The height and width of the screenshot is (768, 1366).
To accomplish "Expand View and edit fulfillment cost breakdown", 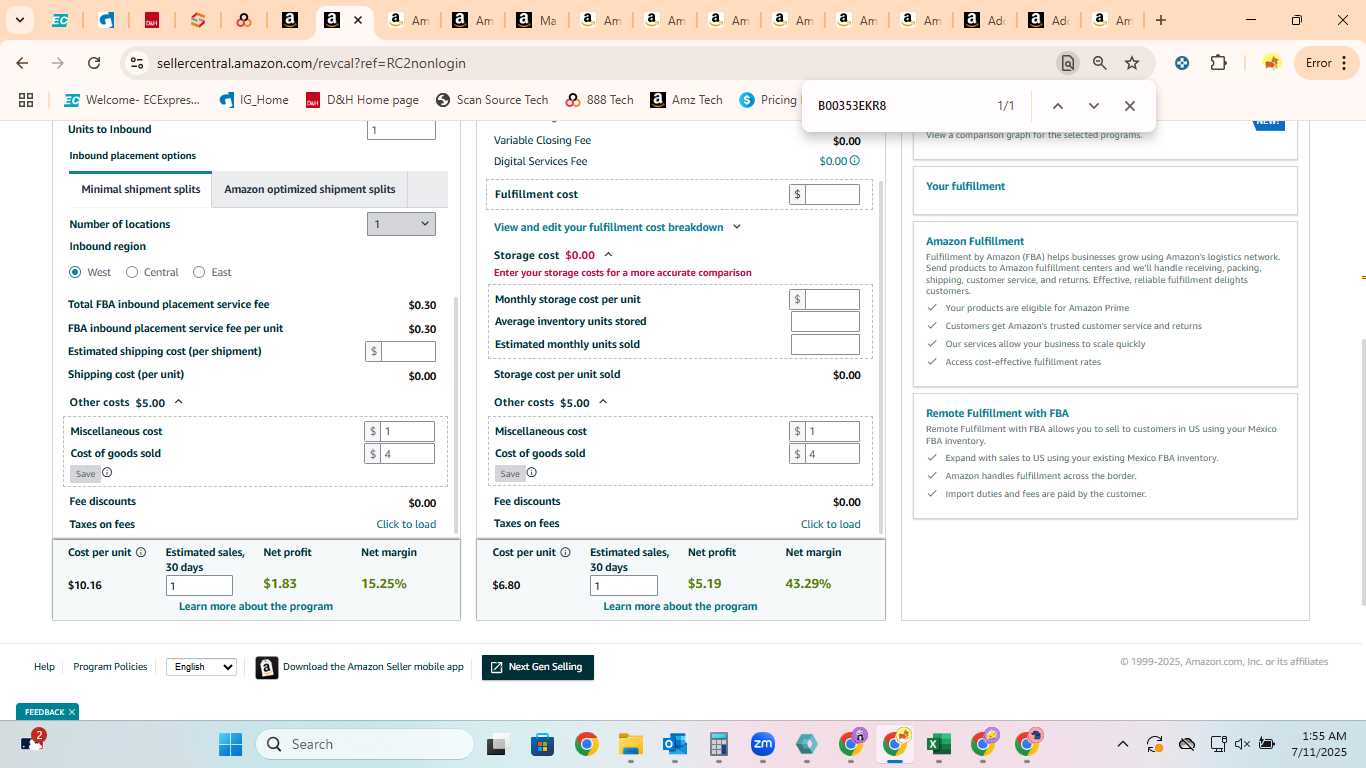I will pyautogui.click(x=617, y=227).
